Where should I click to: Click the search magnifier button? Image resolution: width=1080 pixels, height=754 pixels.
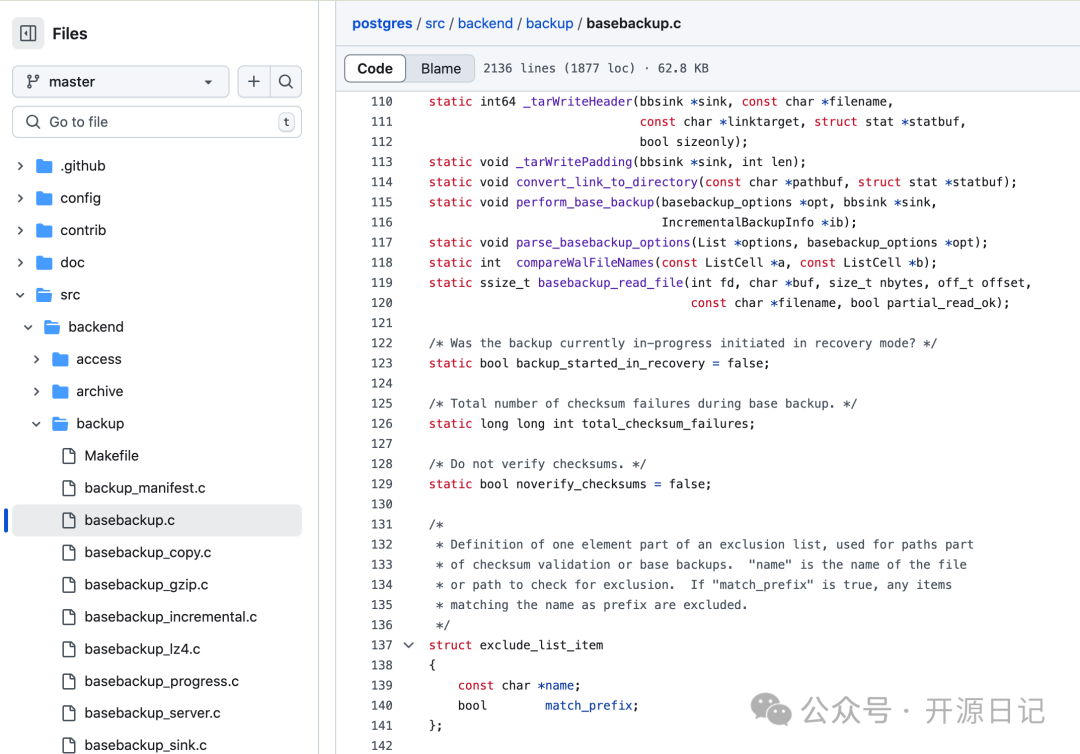click(286, 82)
